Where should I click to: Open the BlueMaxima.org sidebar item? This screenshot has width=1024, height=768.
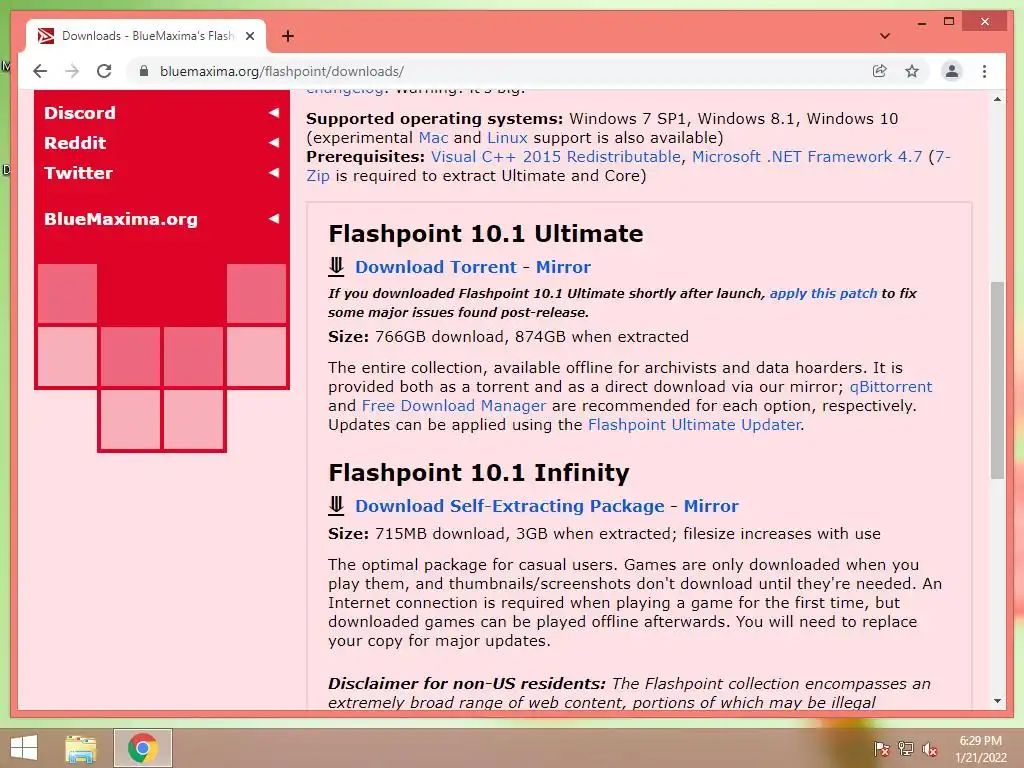pos(121,219)
